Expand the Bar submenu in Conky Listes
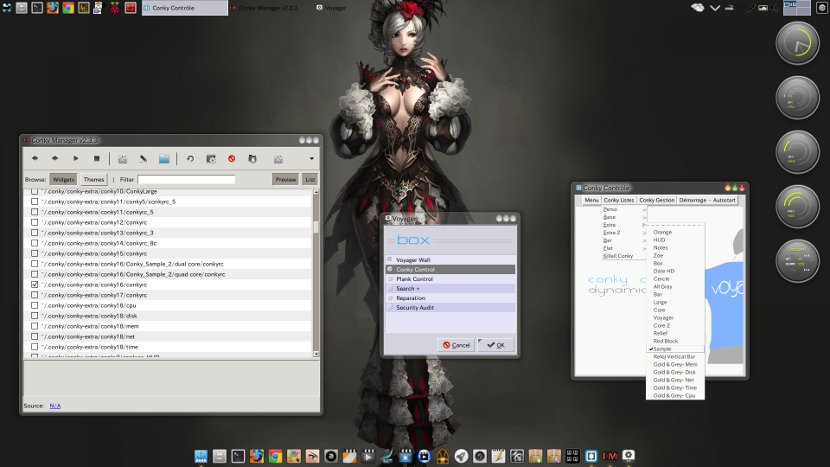The height and width of the screenshot is (467, 830). click(x=624, y=240)
